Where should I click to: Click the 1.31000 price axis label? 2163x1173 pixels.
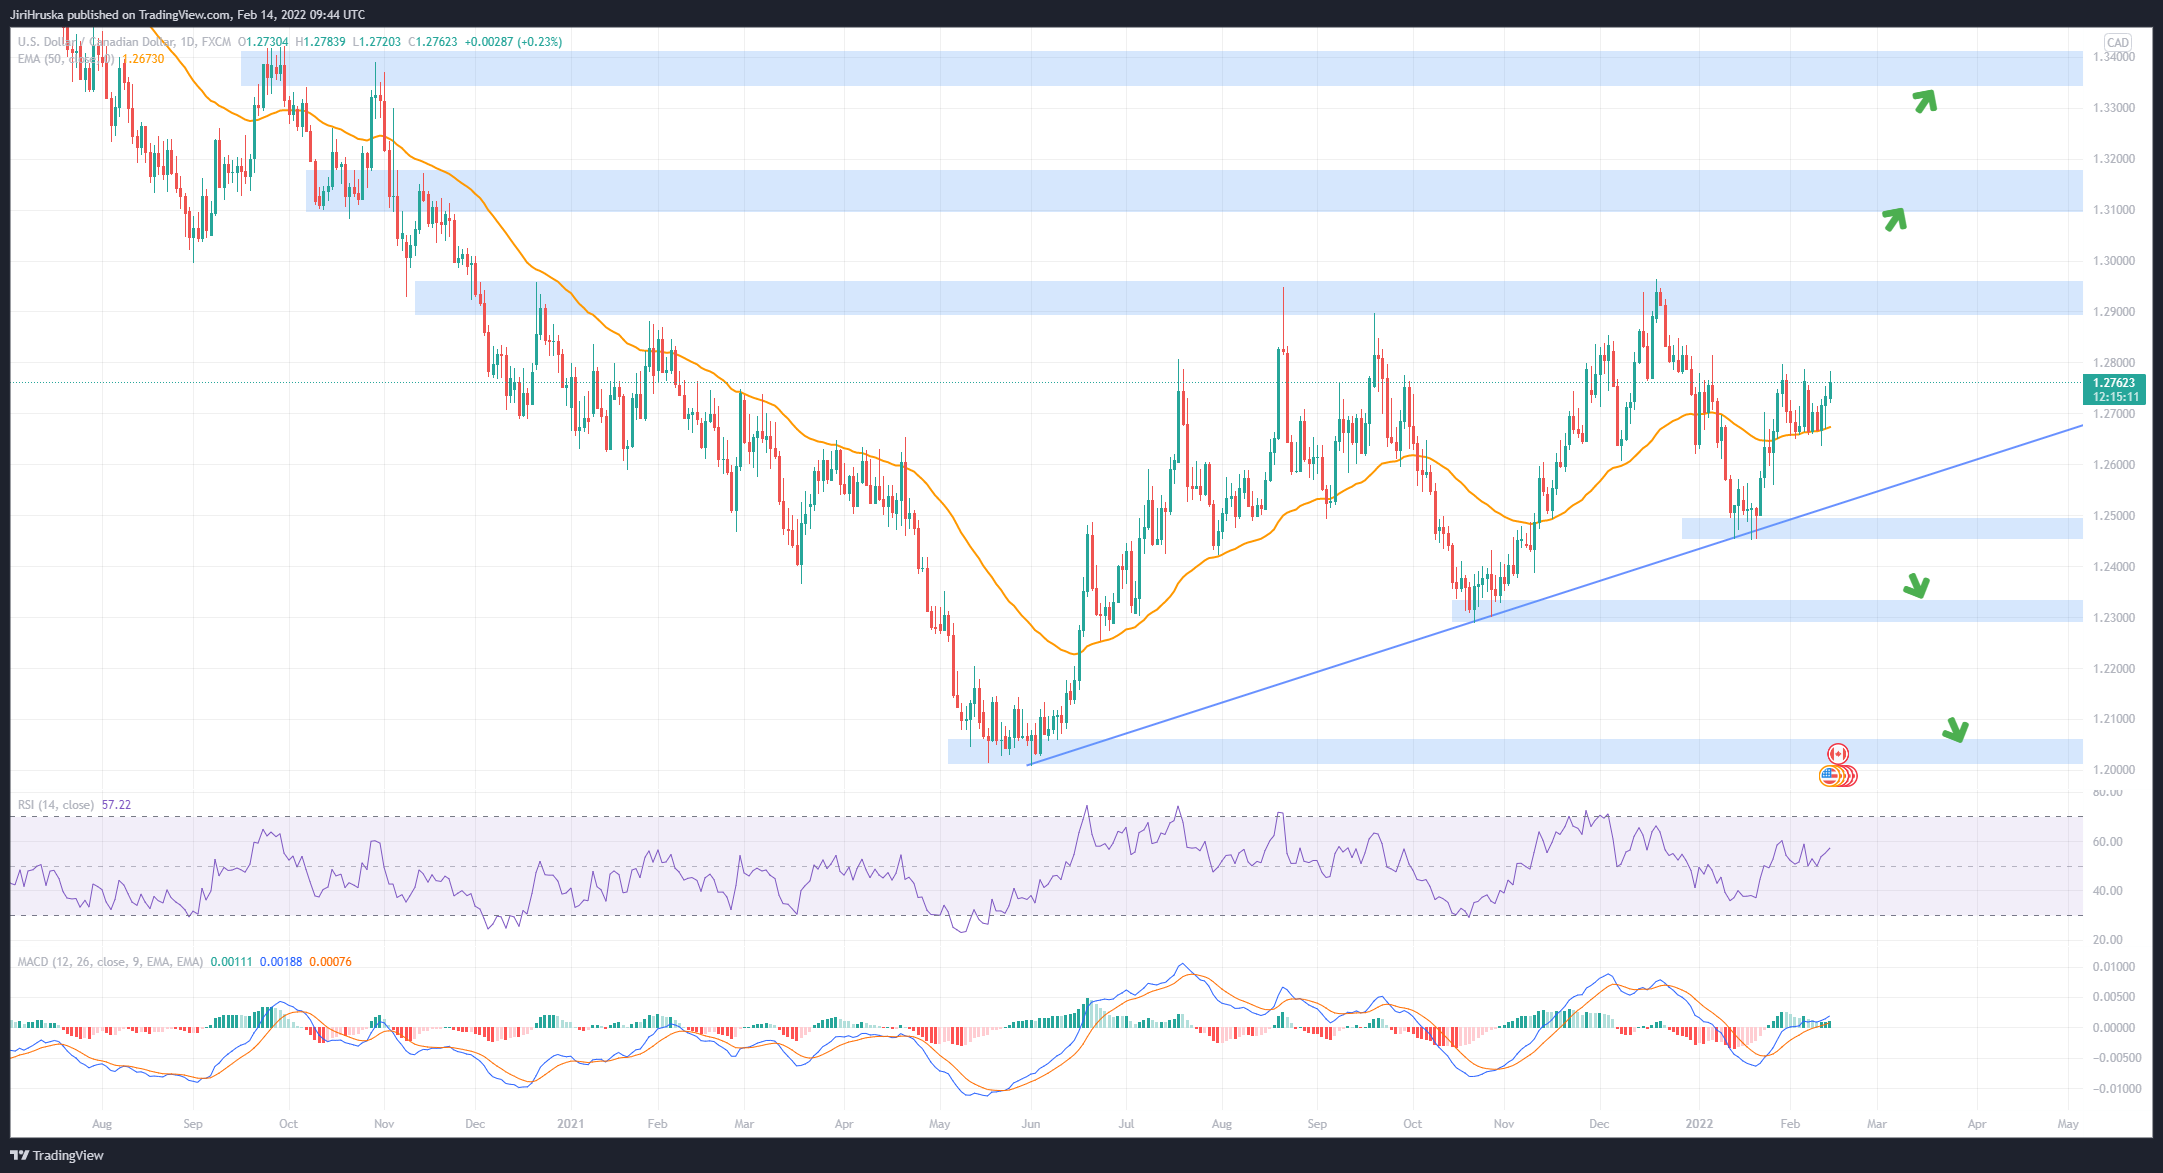coord(2114,210)
